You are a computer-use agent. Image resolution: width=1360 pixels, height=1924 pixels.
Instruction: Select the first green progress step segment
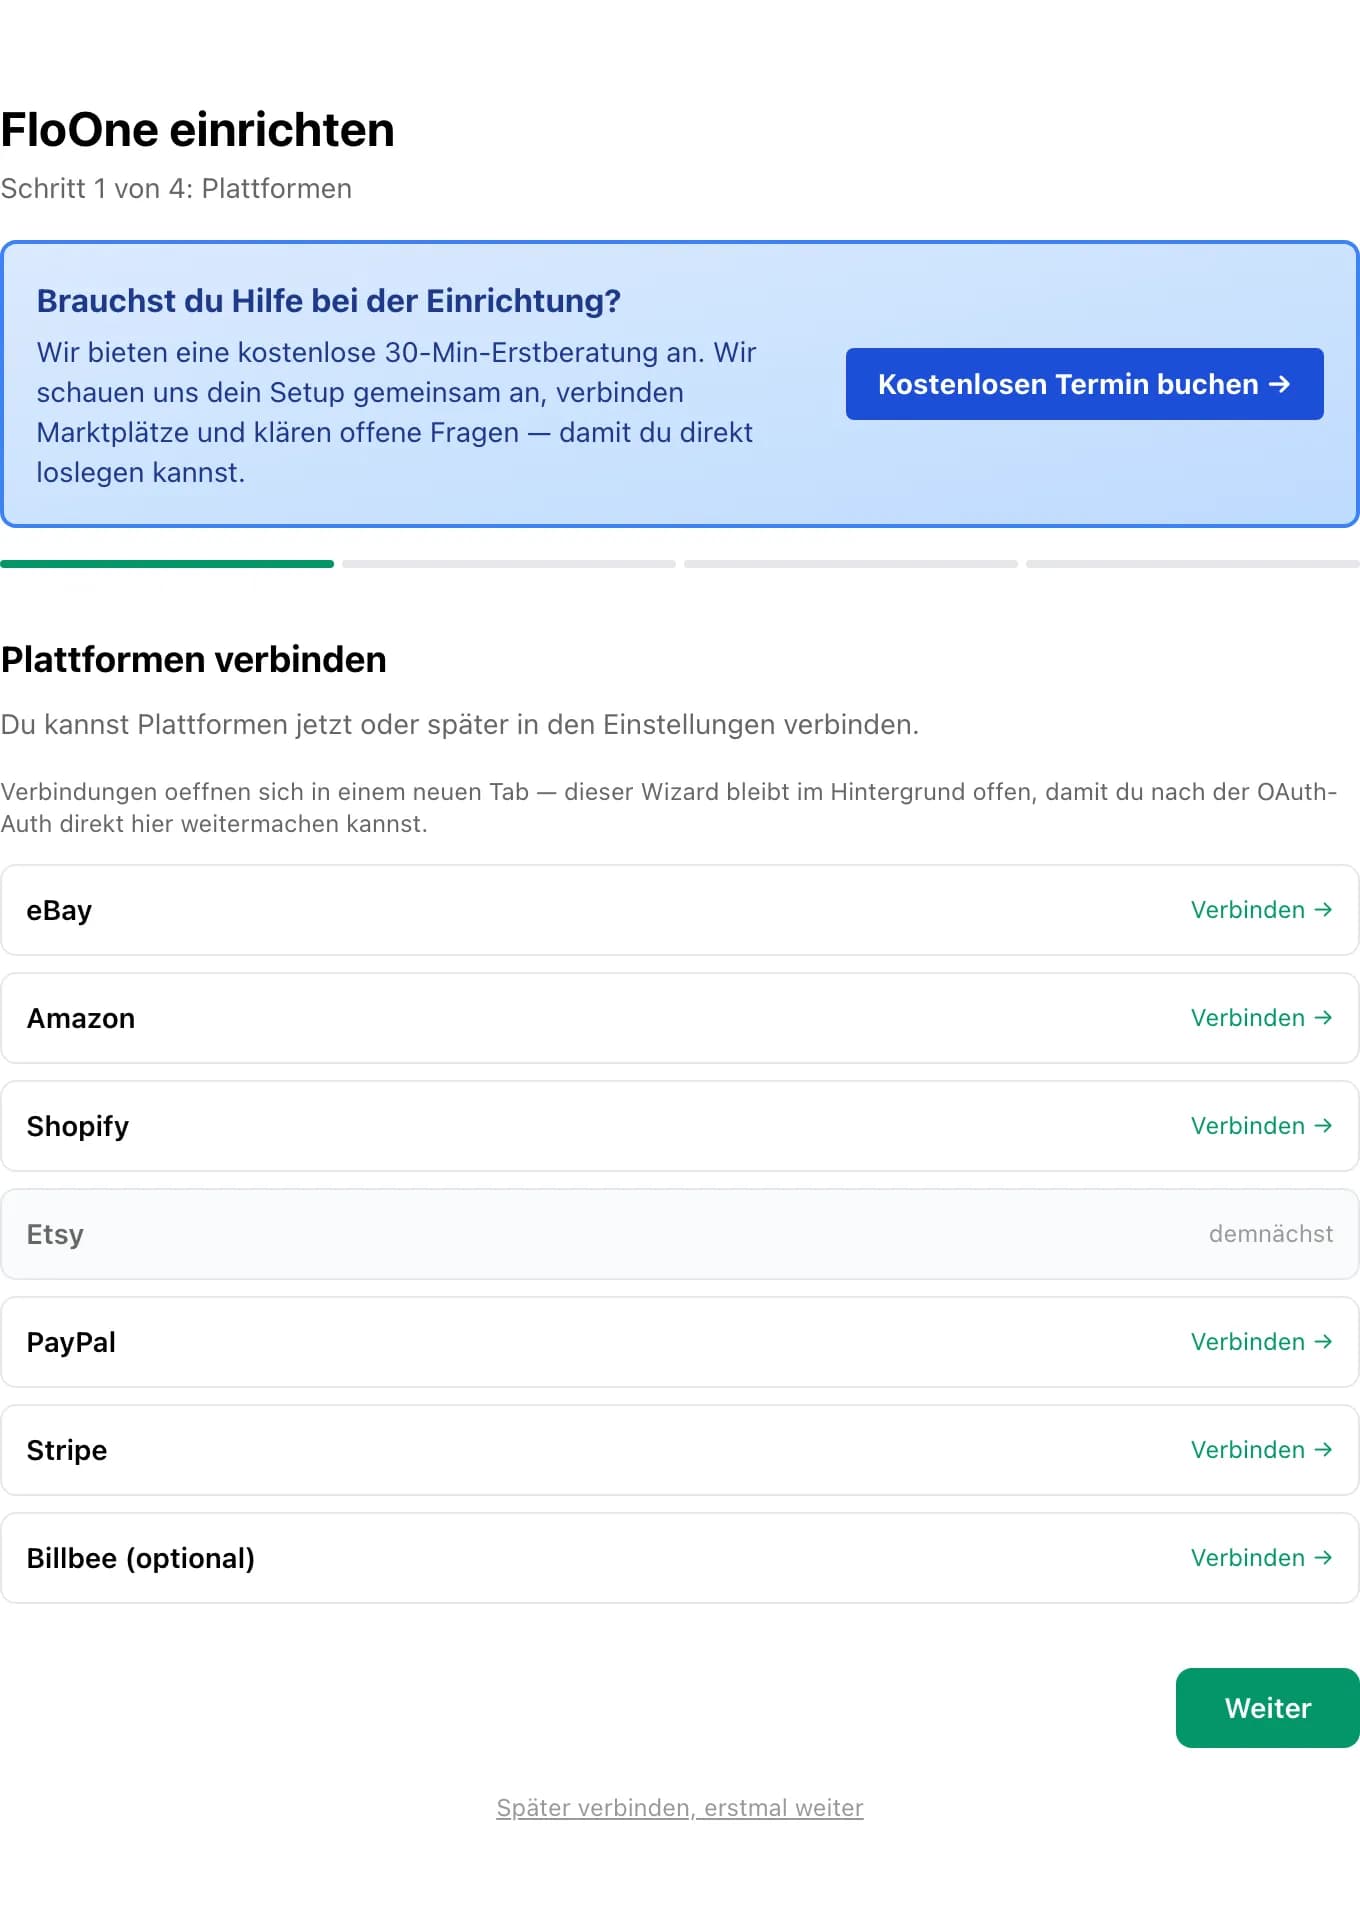(x=167, y=564)
